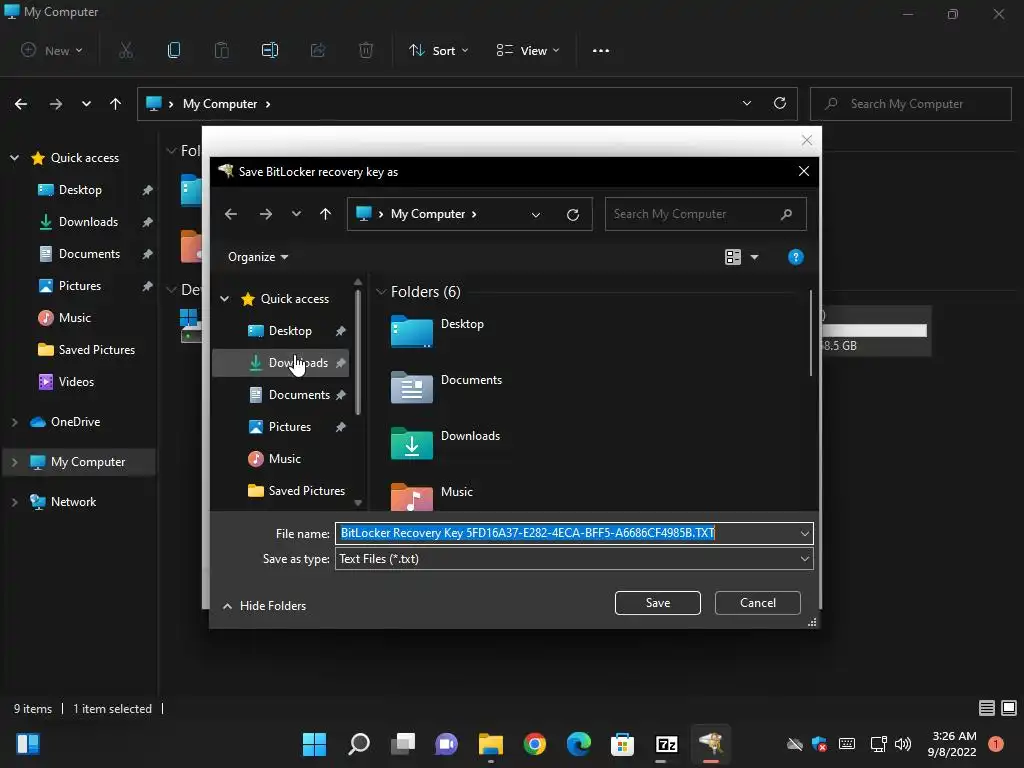Switch File Explorer to large thumbnails view icon
This screenshot has height=768, width=1024.
click(1009, 708)
